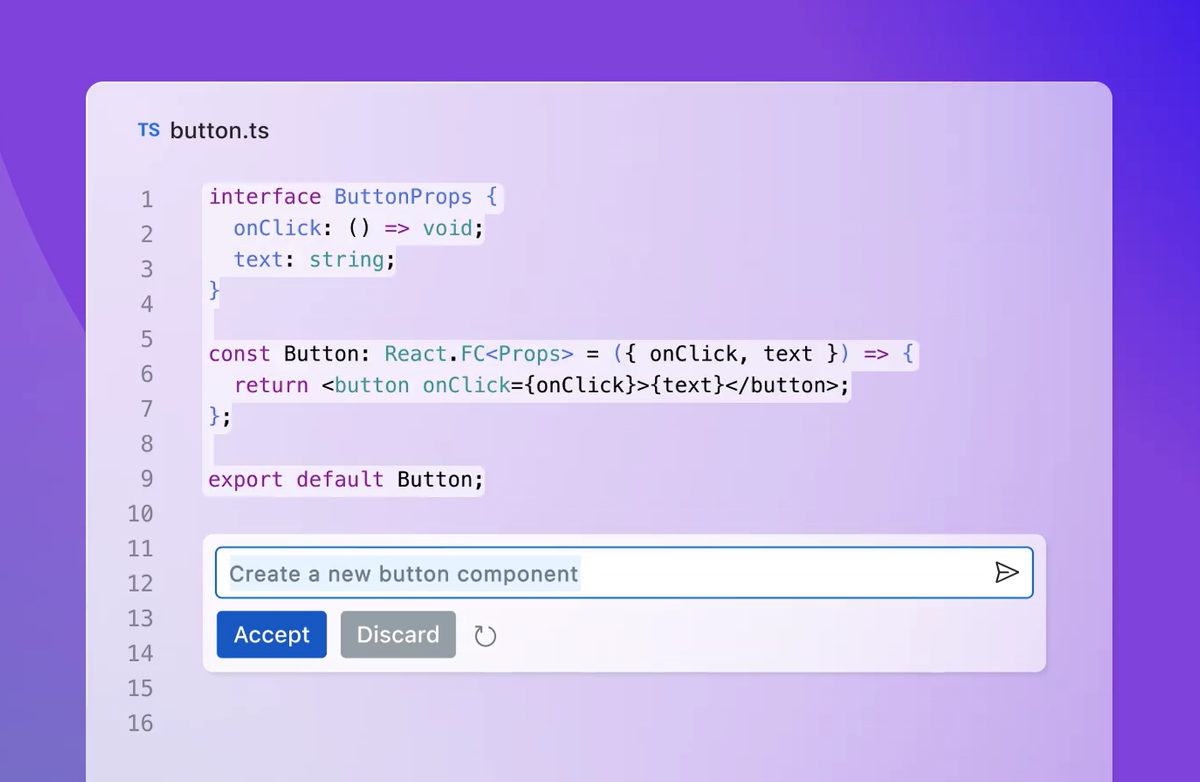Click the regenerate response icon
The image size is (1200, 782).
click(486, 634)
